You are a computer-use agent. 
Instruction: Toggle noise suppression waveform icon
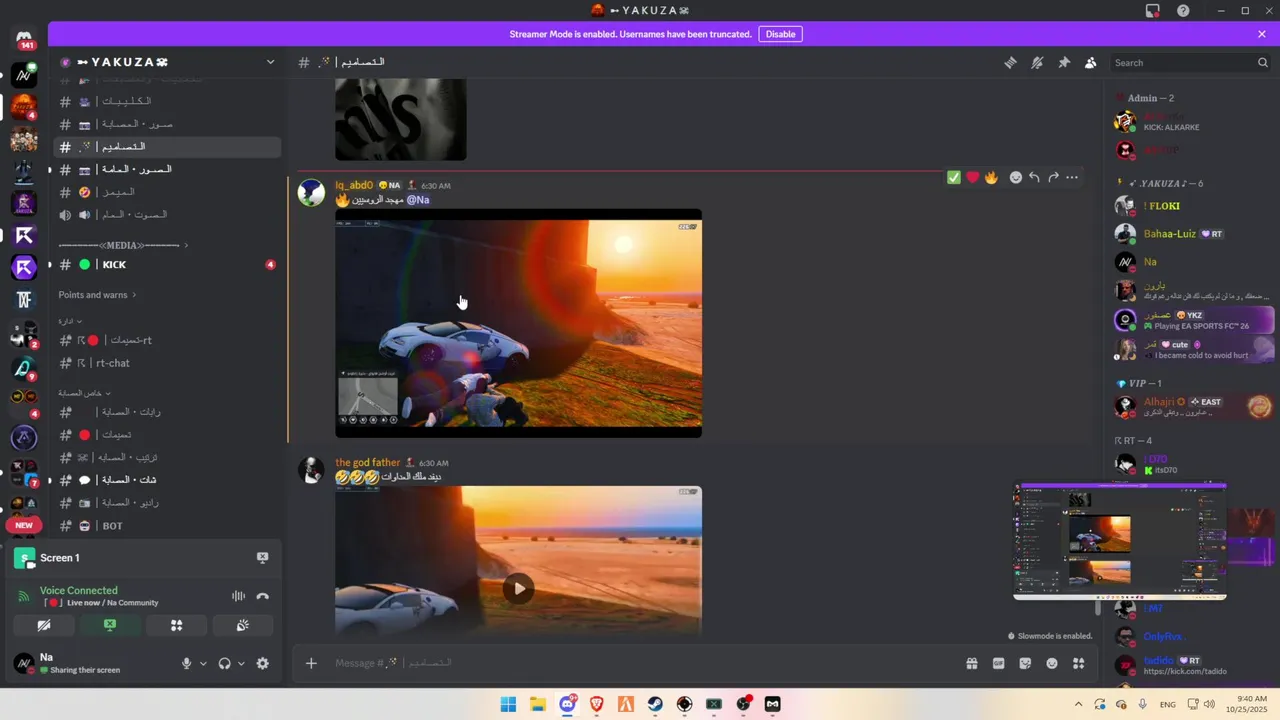[x=238, y=596]
